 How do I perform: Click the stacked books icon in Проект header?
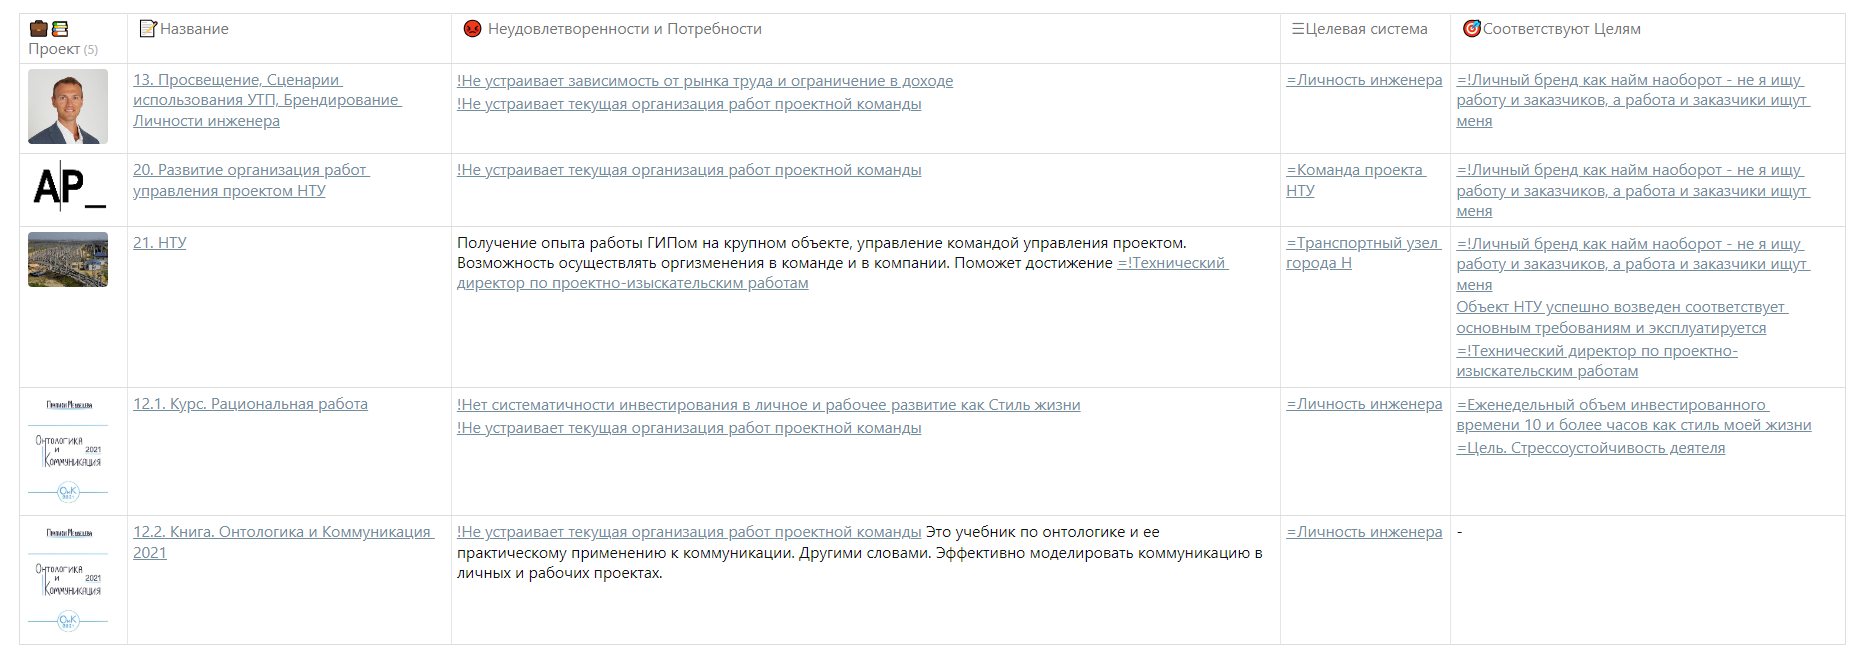click(60, 29)
